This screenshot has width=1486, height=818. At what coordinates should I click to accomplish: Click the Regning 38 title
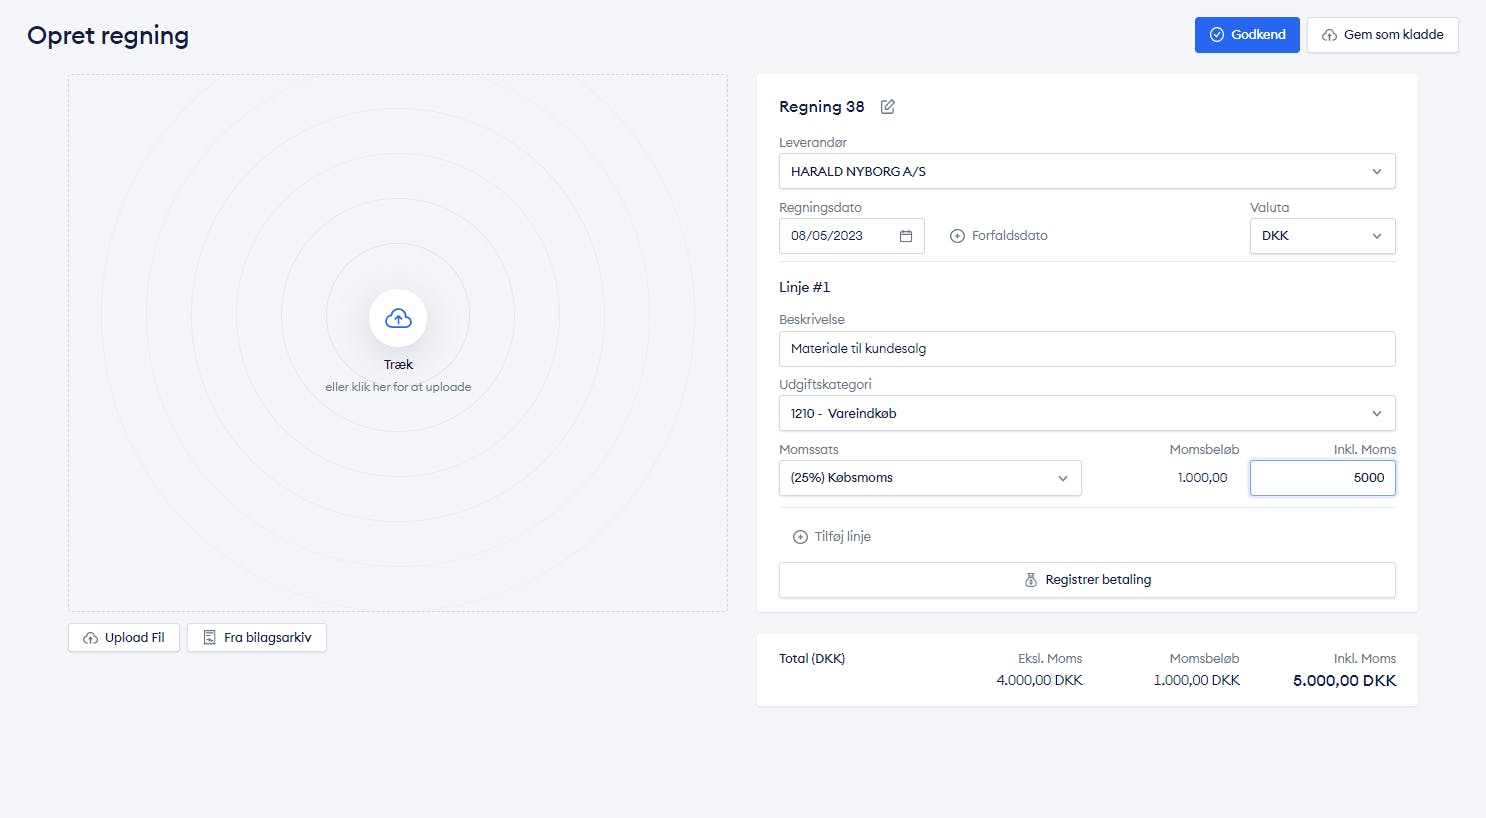click(821, 107)
